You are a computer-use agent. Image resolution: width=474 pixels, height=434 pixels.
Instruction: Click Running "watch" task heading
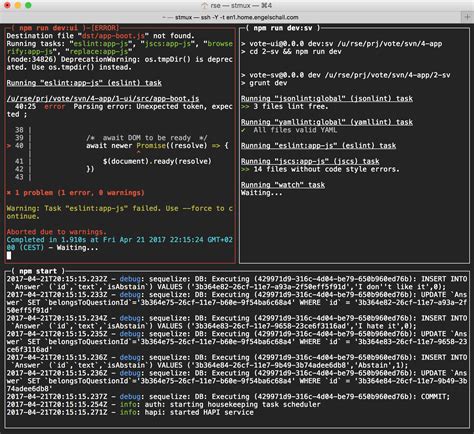pos(283,185)
